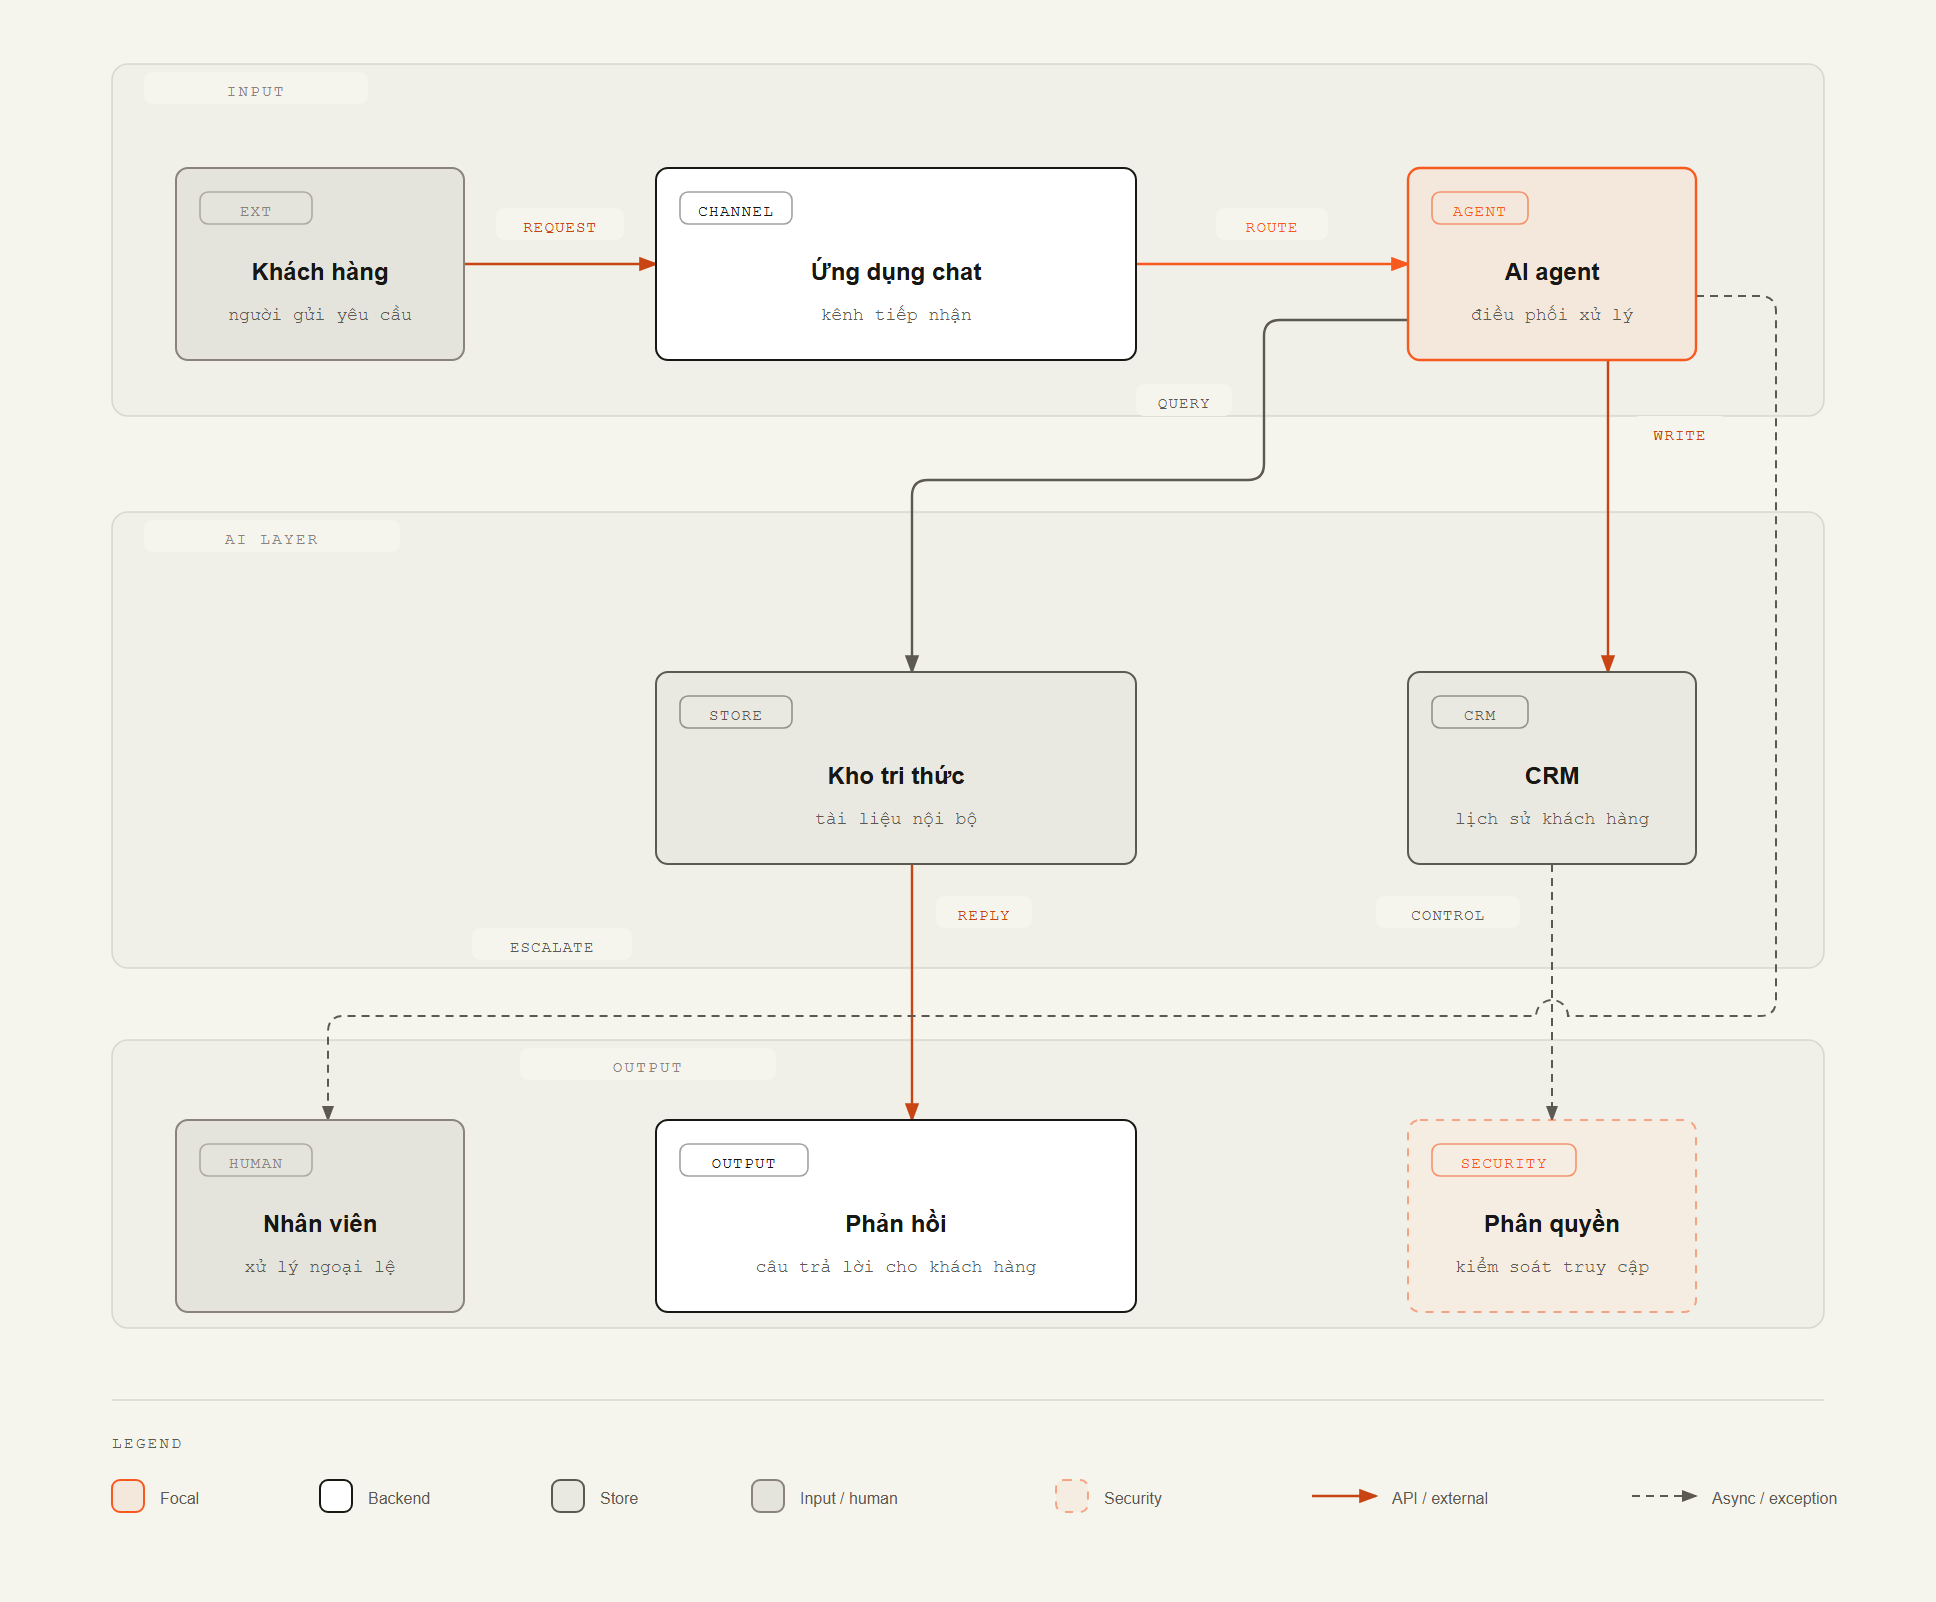Click the AI agent node
The image size is (1936, 1602).
(x=1552, y=264)
